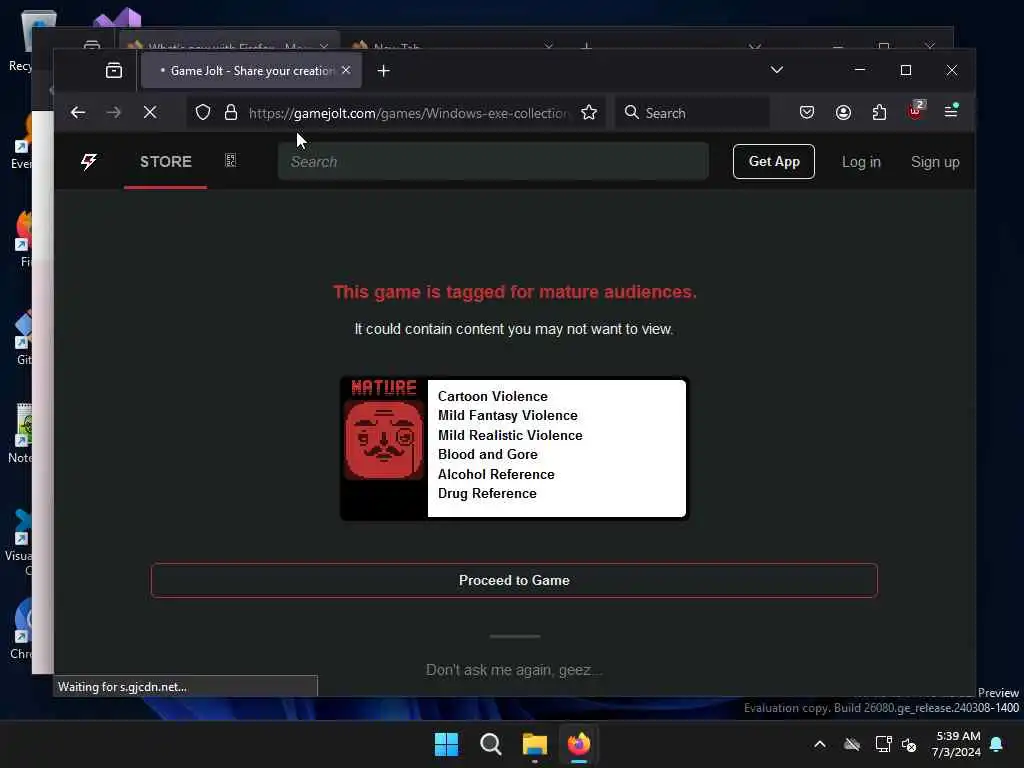Open the clock showing 5:39 AM
The image size is (1024, 768).
click(x=956, y=744)
